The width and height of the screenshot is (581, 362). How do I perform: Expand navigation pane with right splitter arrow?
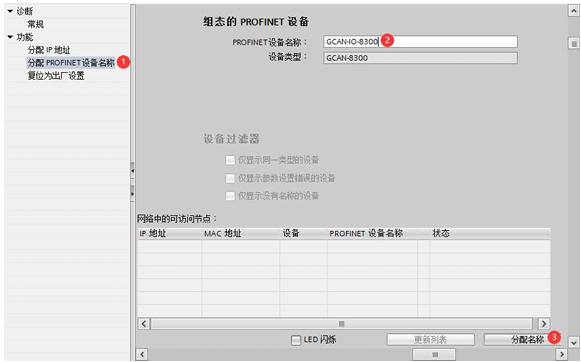[x=133, y=193]
